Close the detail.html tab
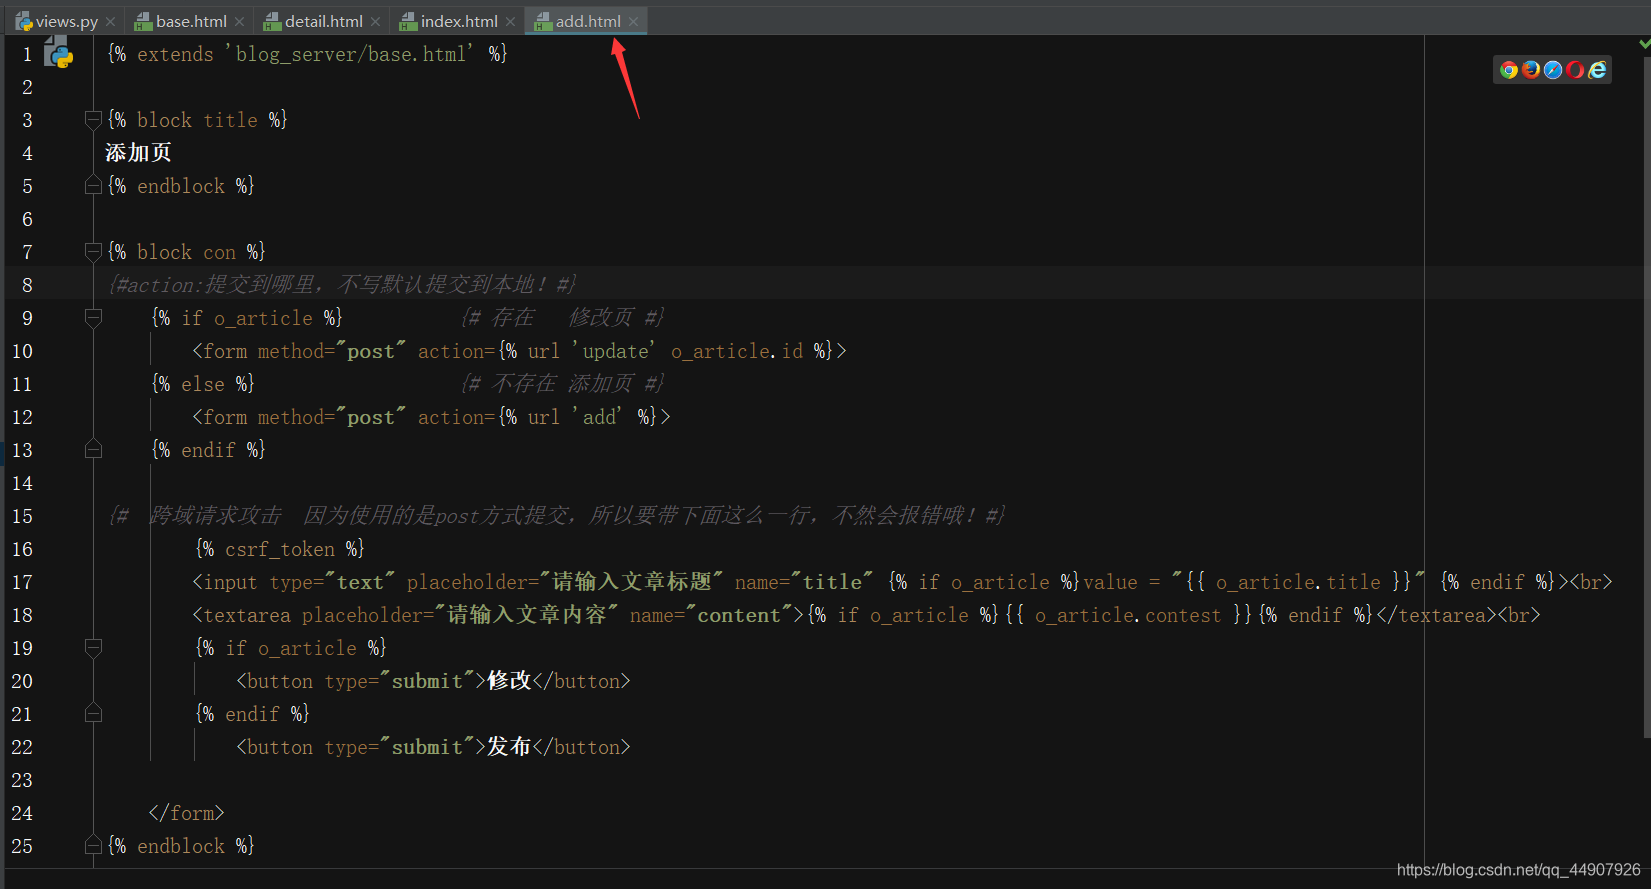 [375, 21]
